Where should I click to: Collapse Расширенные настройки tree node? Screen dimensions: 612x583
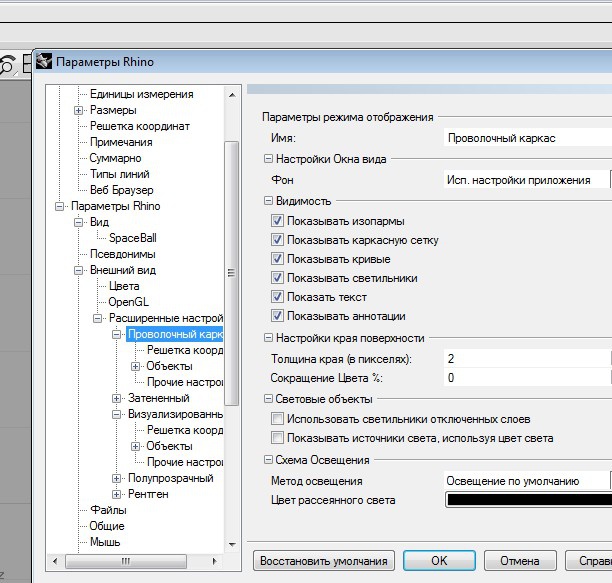[x=98, y=318]
